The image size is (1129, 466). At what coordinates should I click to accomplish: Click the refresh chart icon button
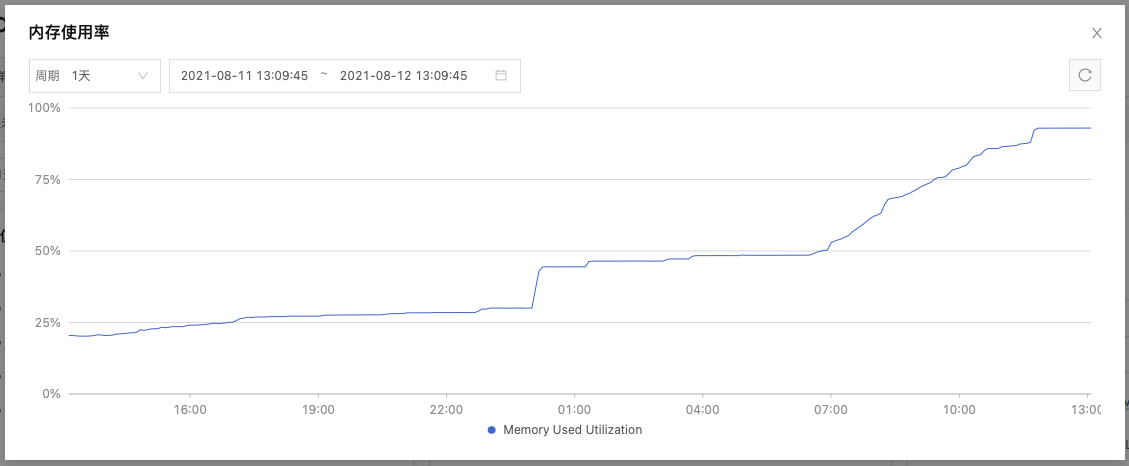(x=1085, y=75)
